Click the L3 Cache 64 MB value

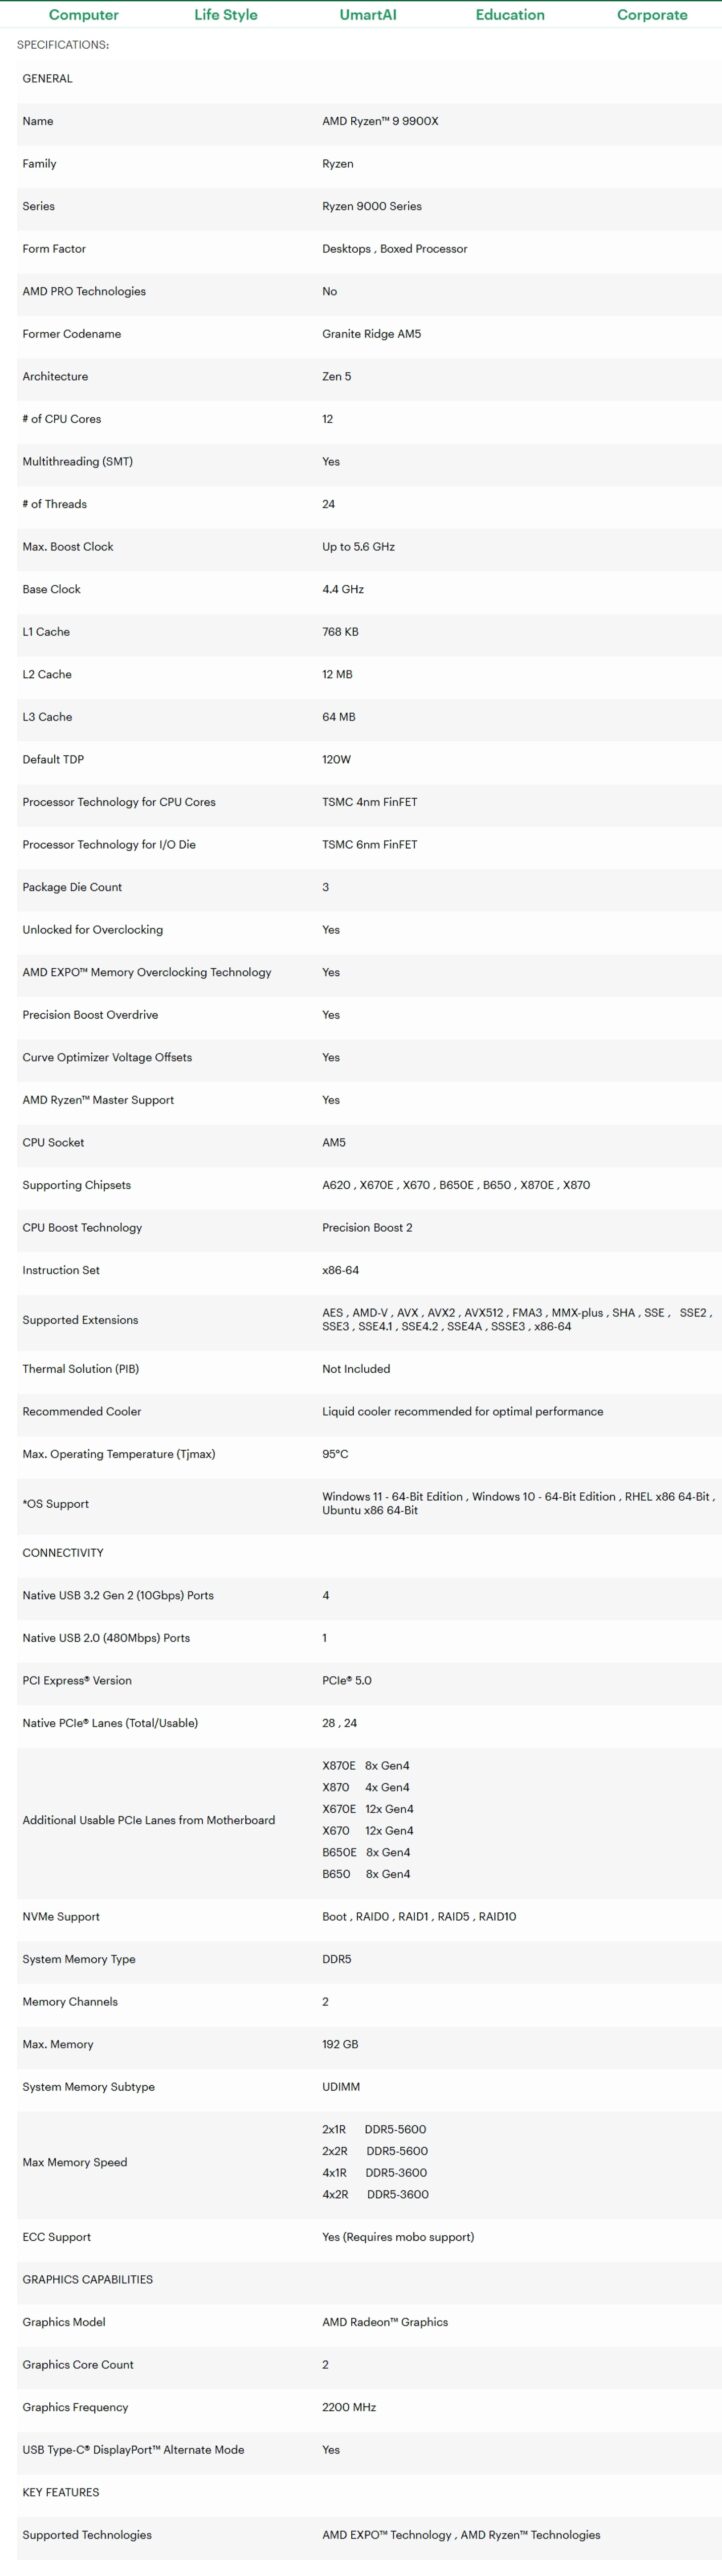click(x=339, y=717)
